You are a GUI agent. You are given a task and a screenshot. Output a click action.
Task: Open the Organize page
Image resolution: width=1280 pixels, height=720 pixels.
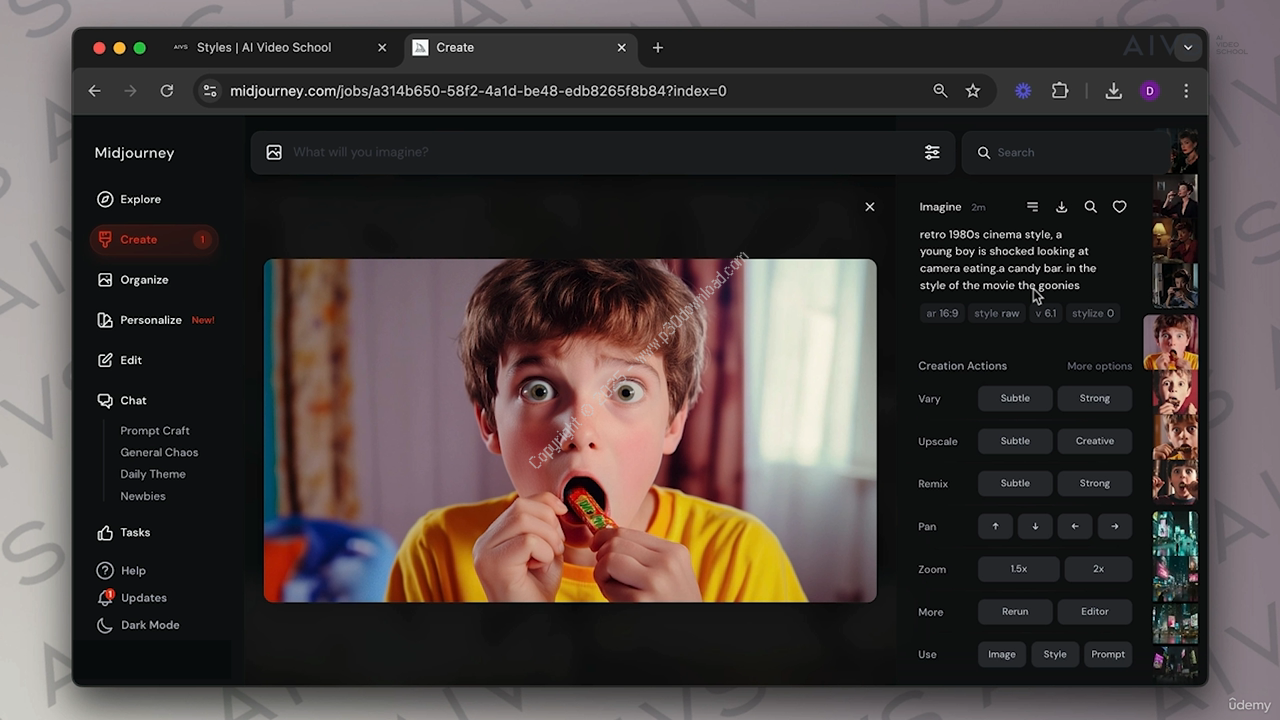coord(133,280)
